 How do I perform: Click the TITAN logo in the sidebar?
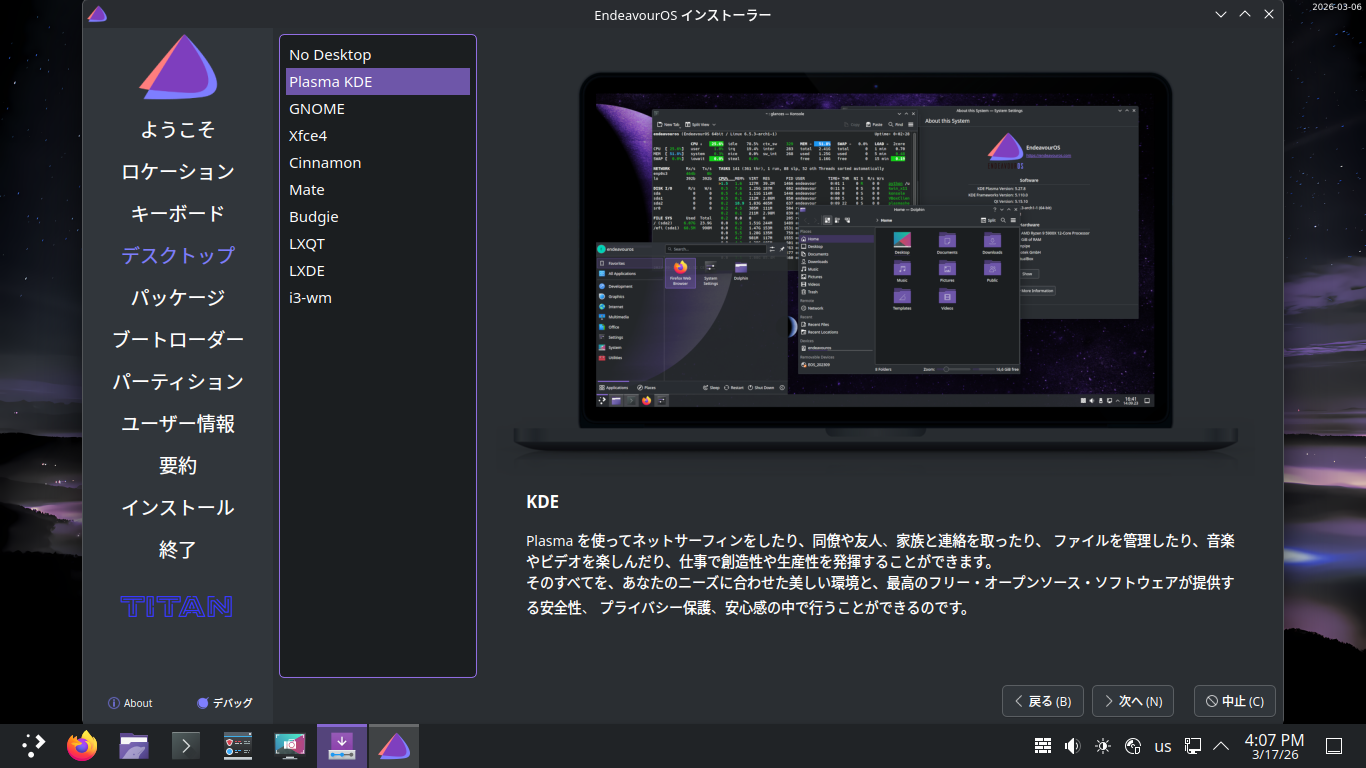[x=177, y=606]
